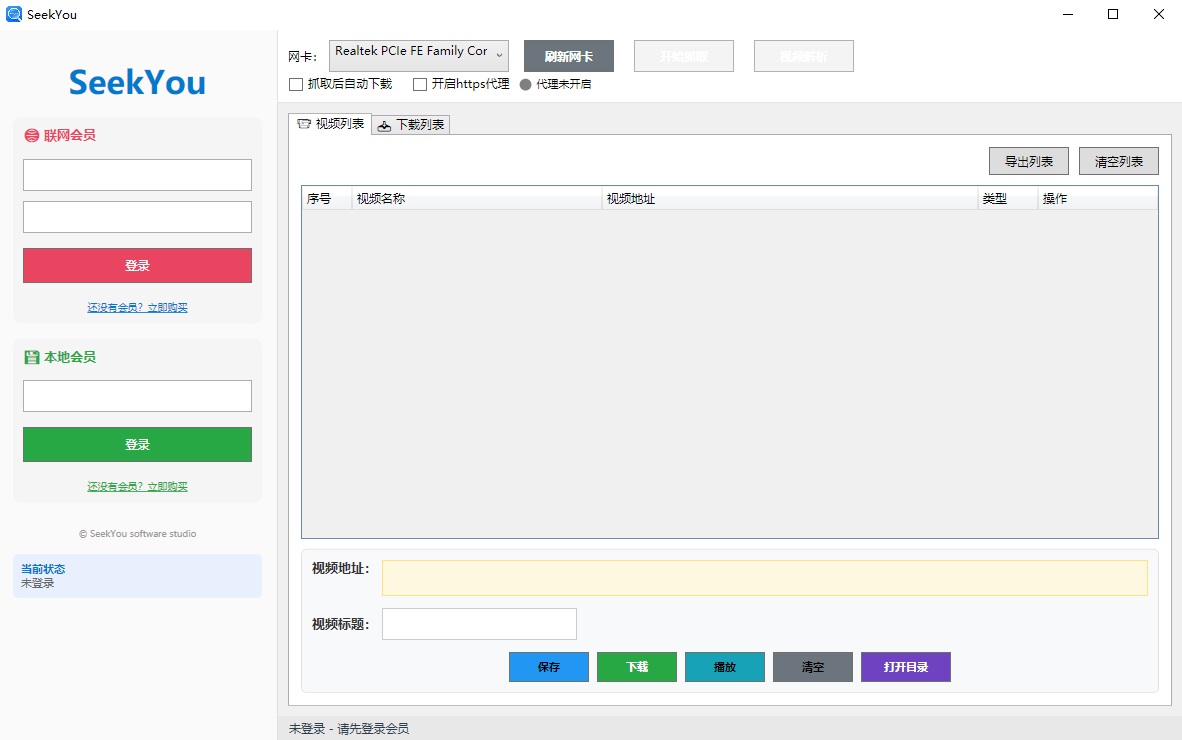The height and width of the screenshot is (740, 1182).
Task: Click the 操作 column header
Action: tap(1098, 199)
